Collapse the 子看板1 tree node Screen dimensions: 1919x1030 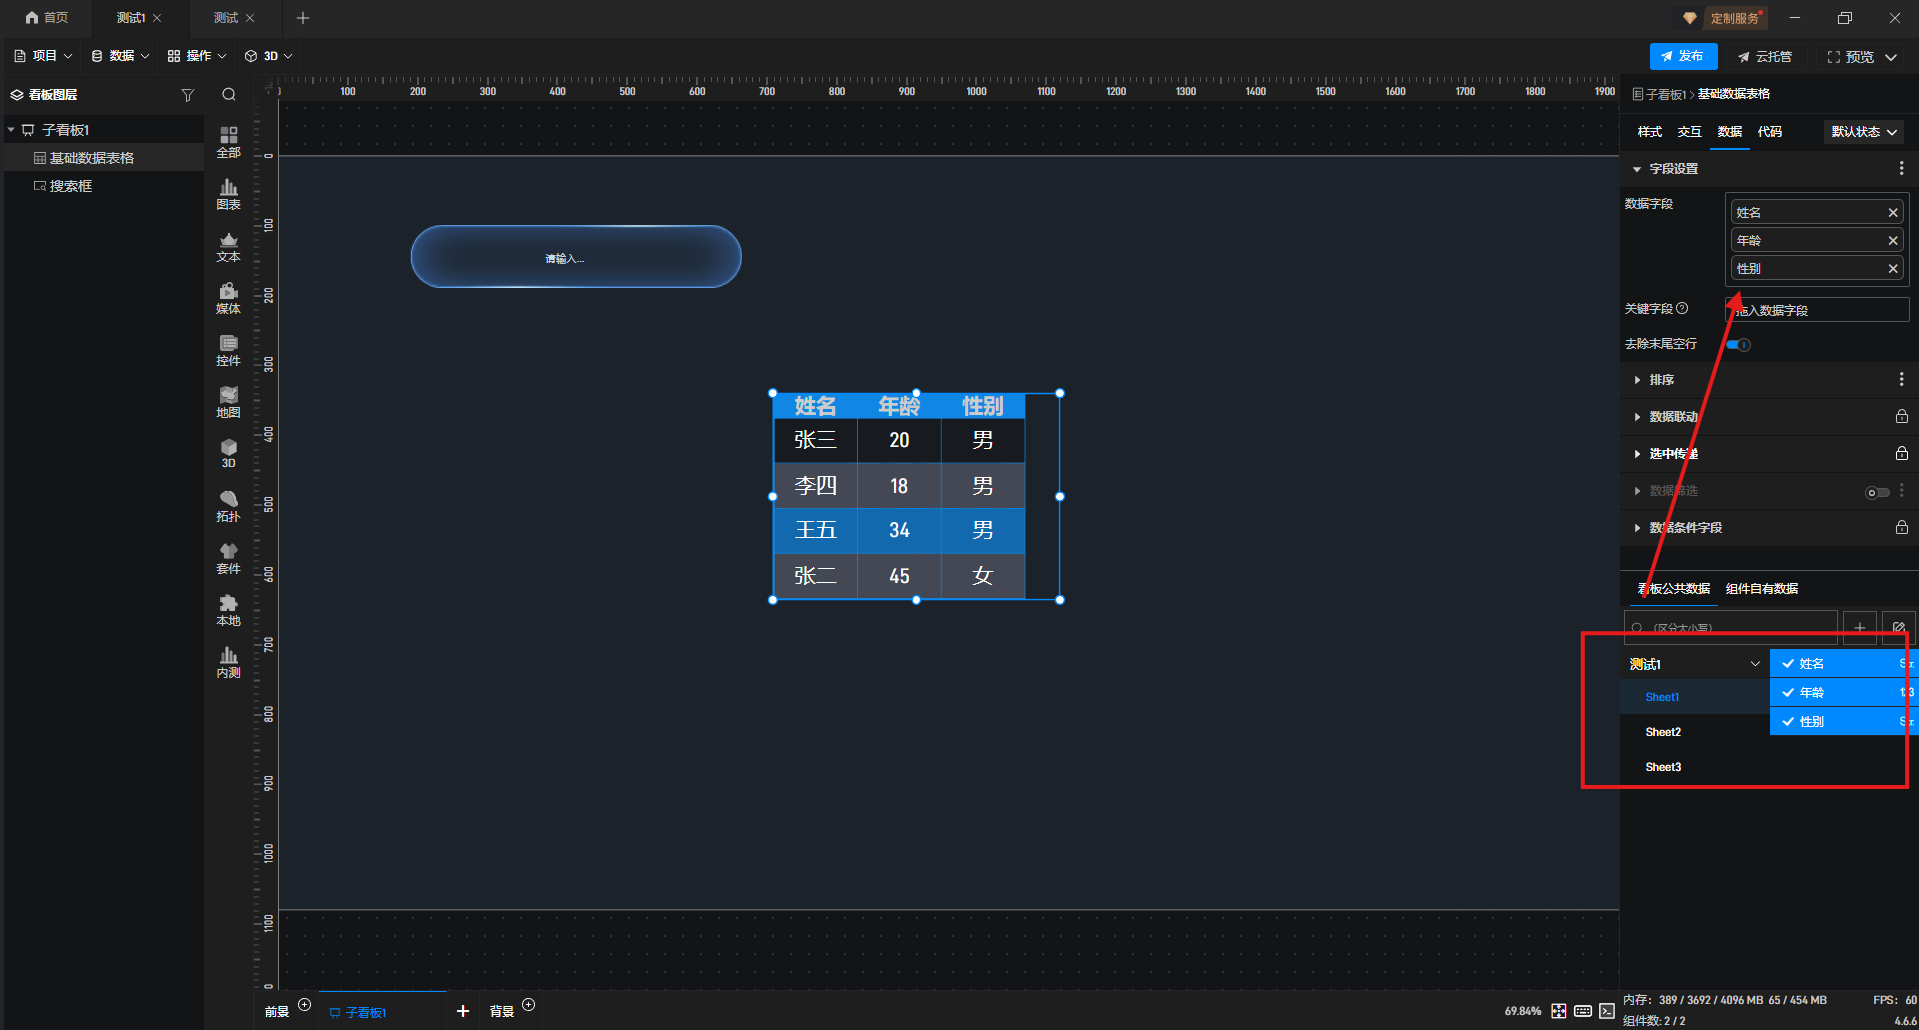click(x=11, y=130)
